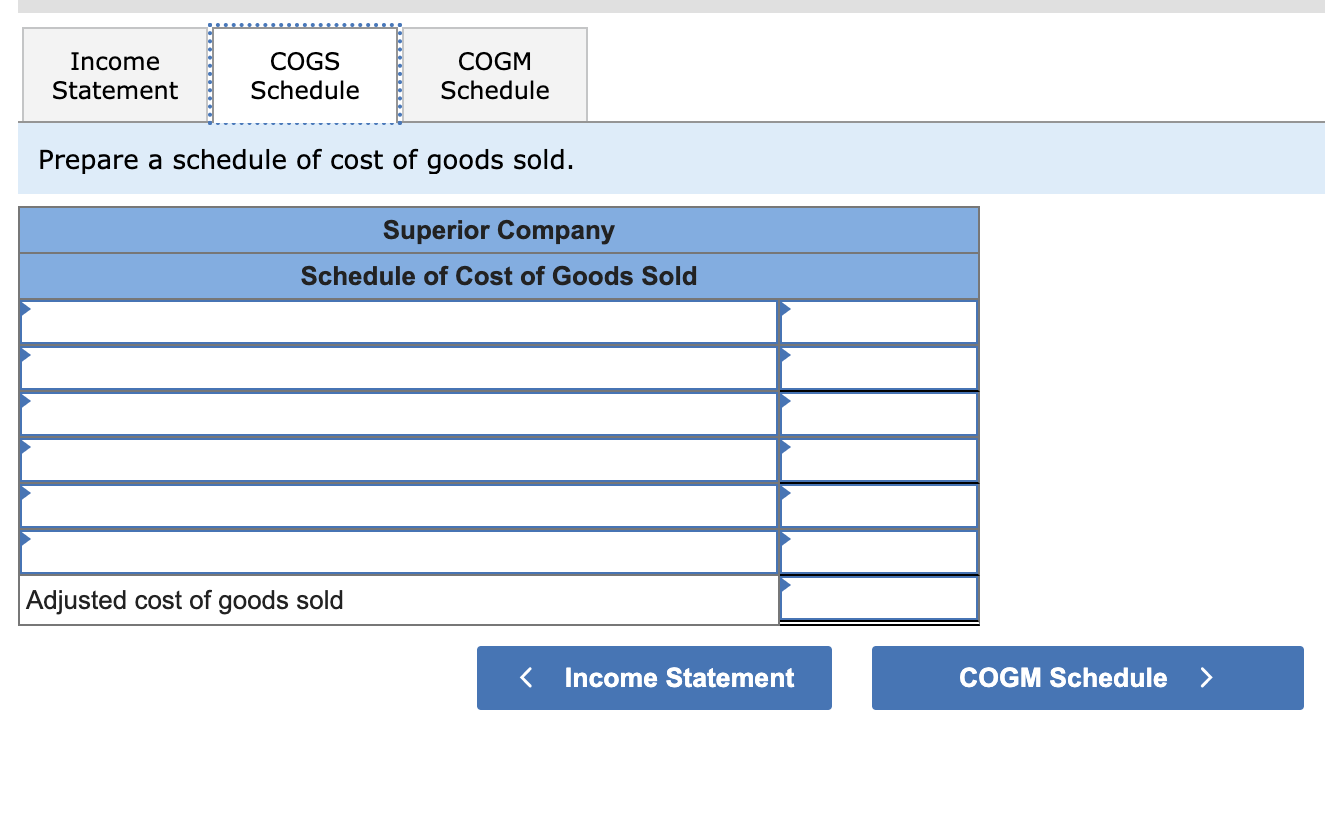Viewport: 1325px width, 830px height.
Task: Select fifth row amount field
Action: (879, 506)
